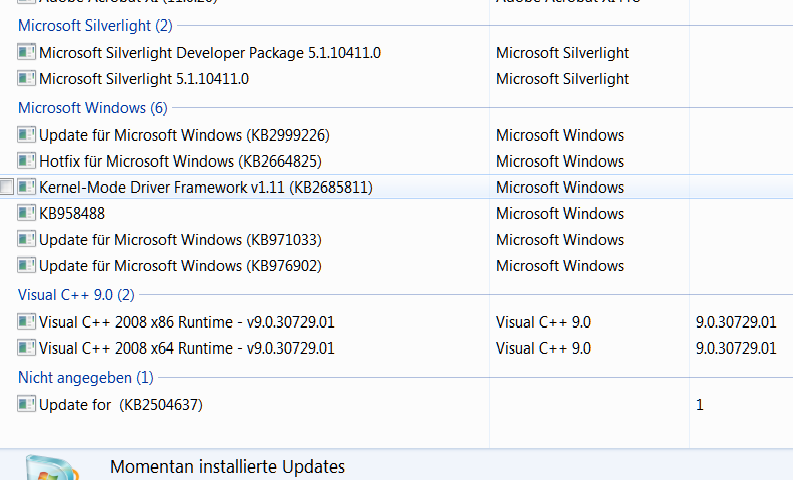Select the Kernel-Mode Driver Framework v1.11 row
The height and width of the screenshot is (484, 793).
205,187
